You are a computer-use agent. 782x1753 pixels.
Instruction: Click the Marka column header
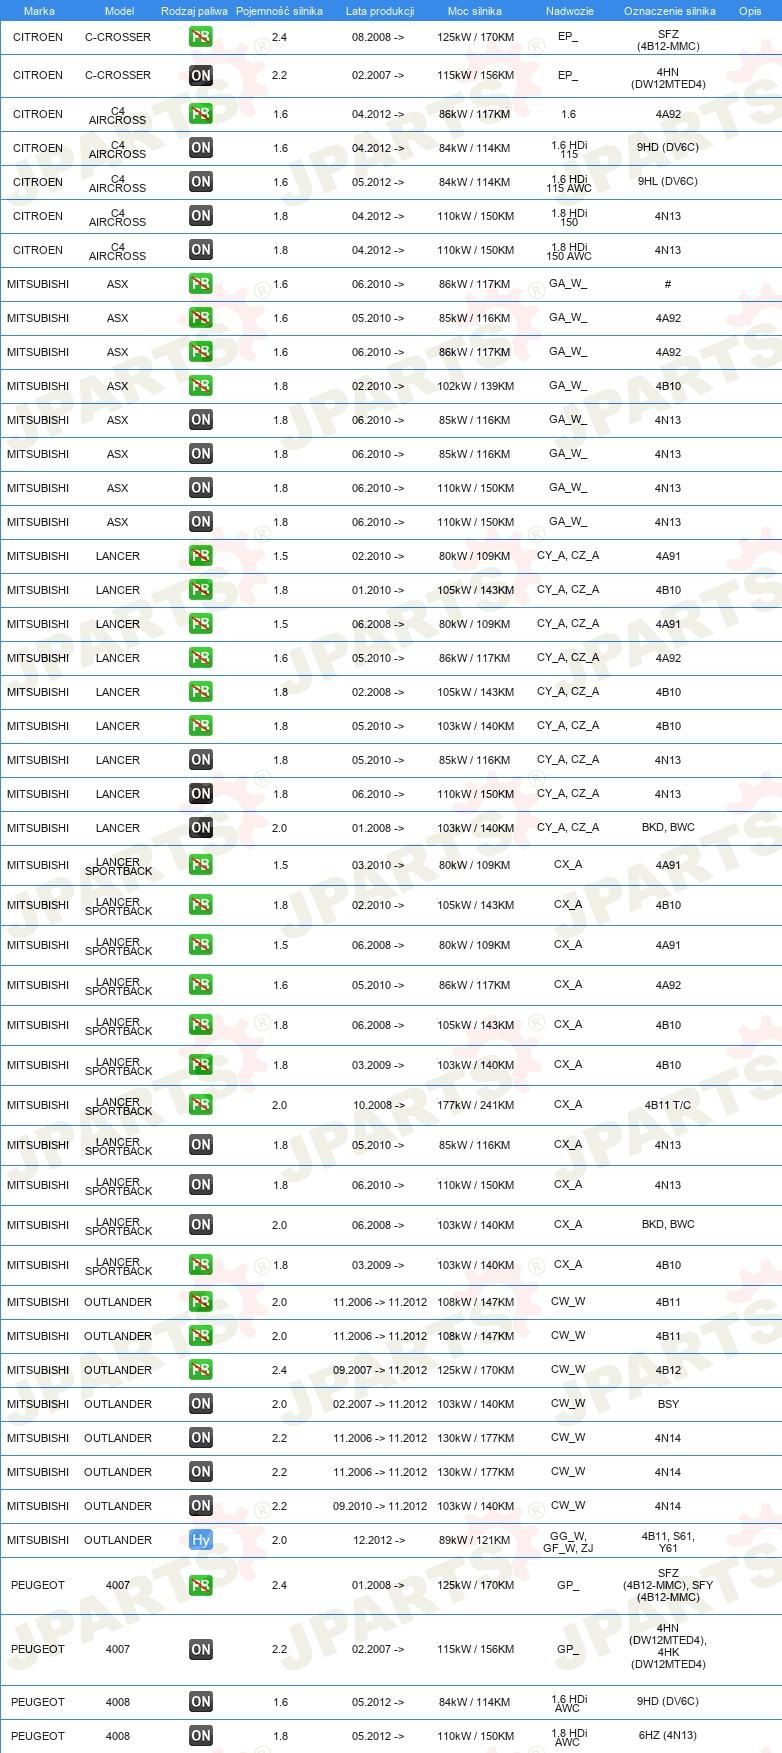pyautogui.click(x=39, y=11)
